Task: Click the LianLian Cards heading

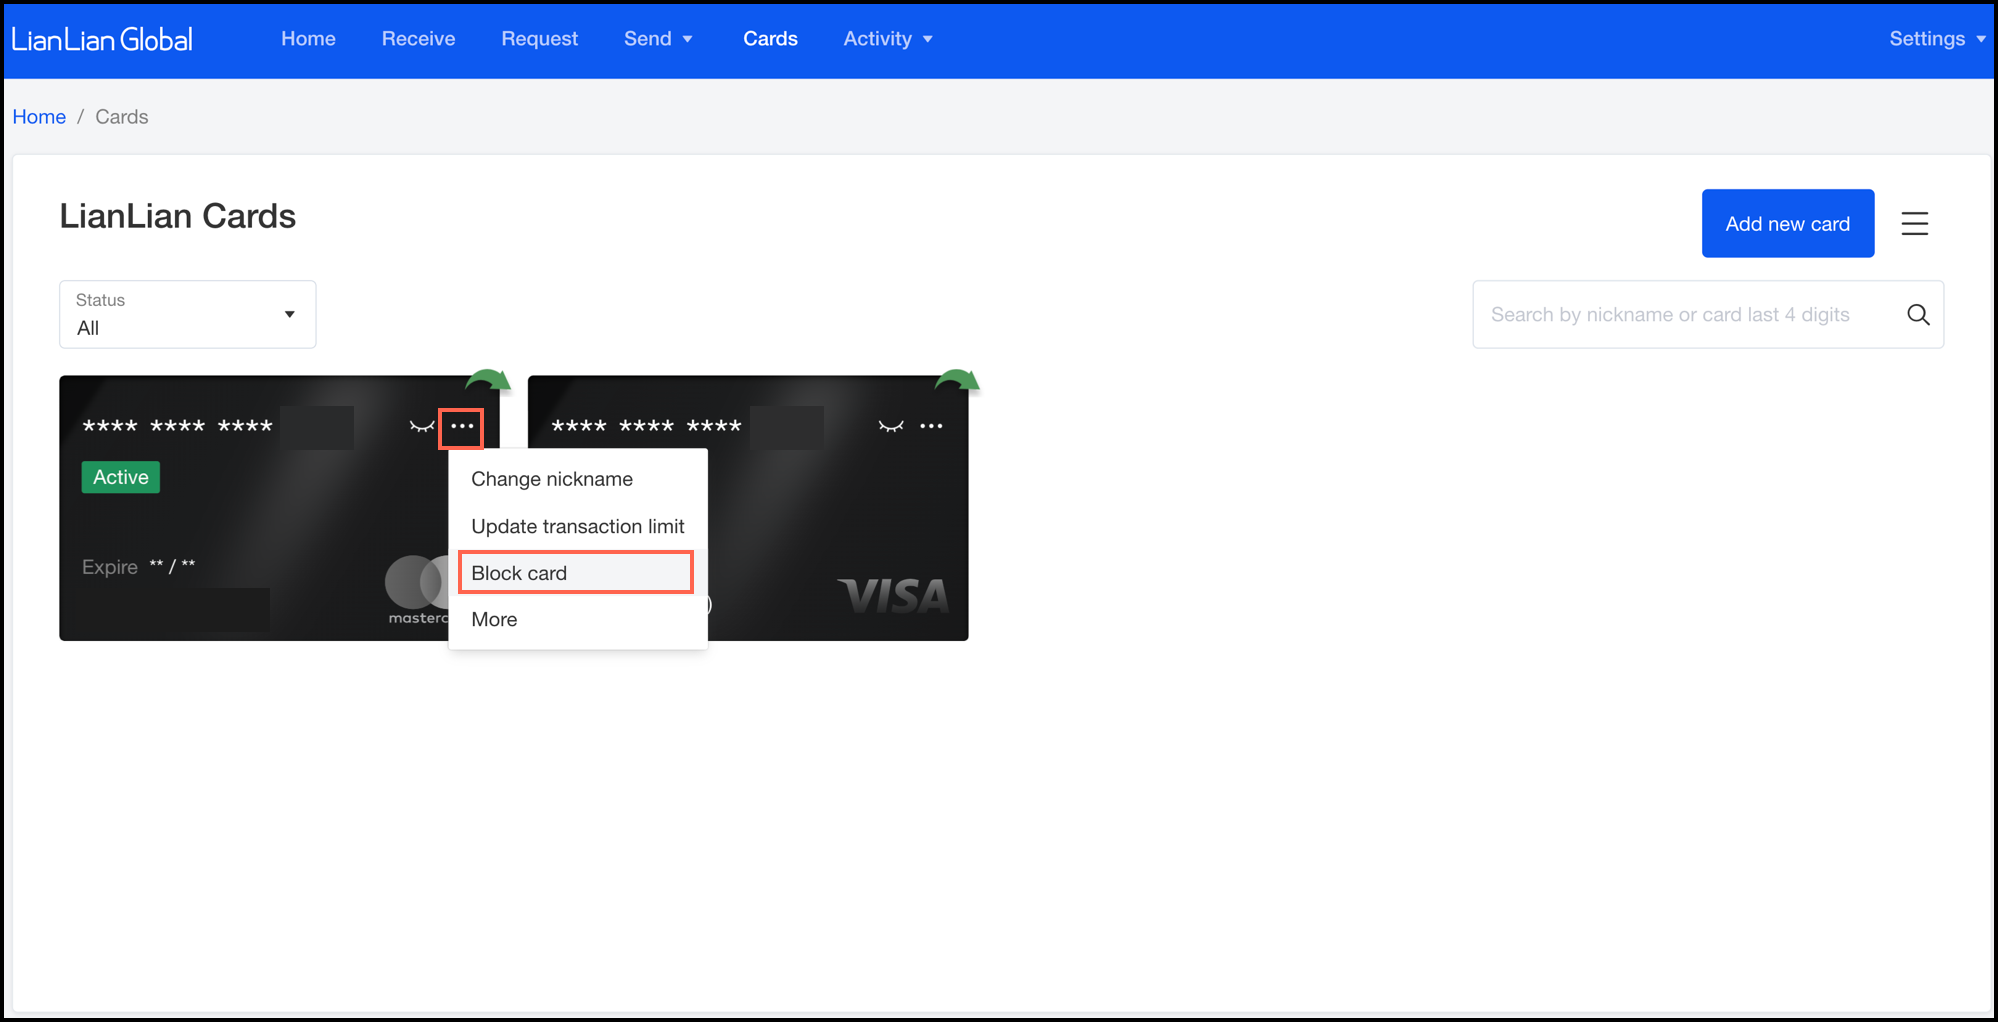Action: [178, 216]
